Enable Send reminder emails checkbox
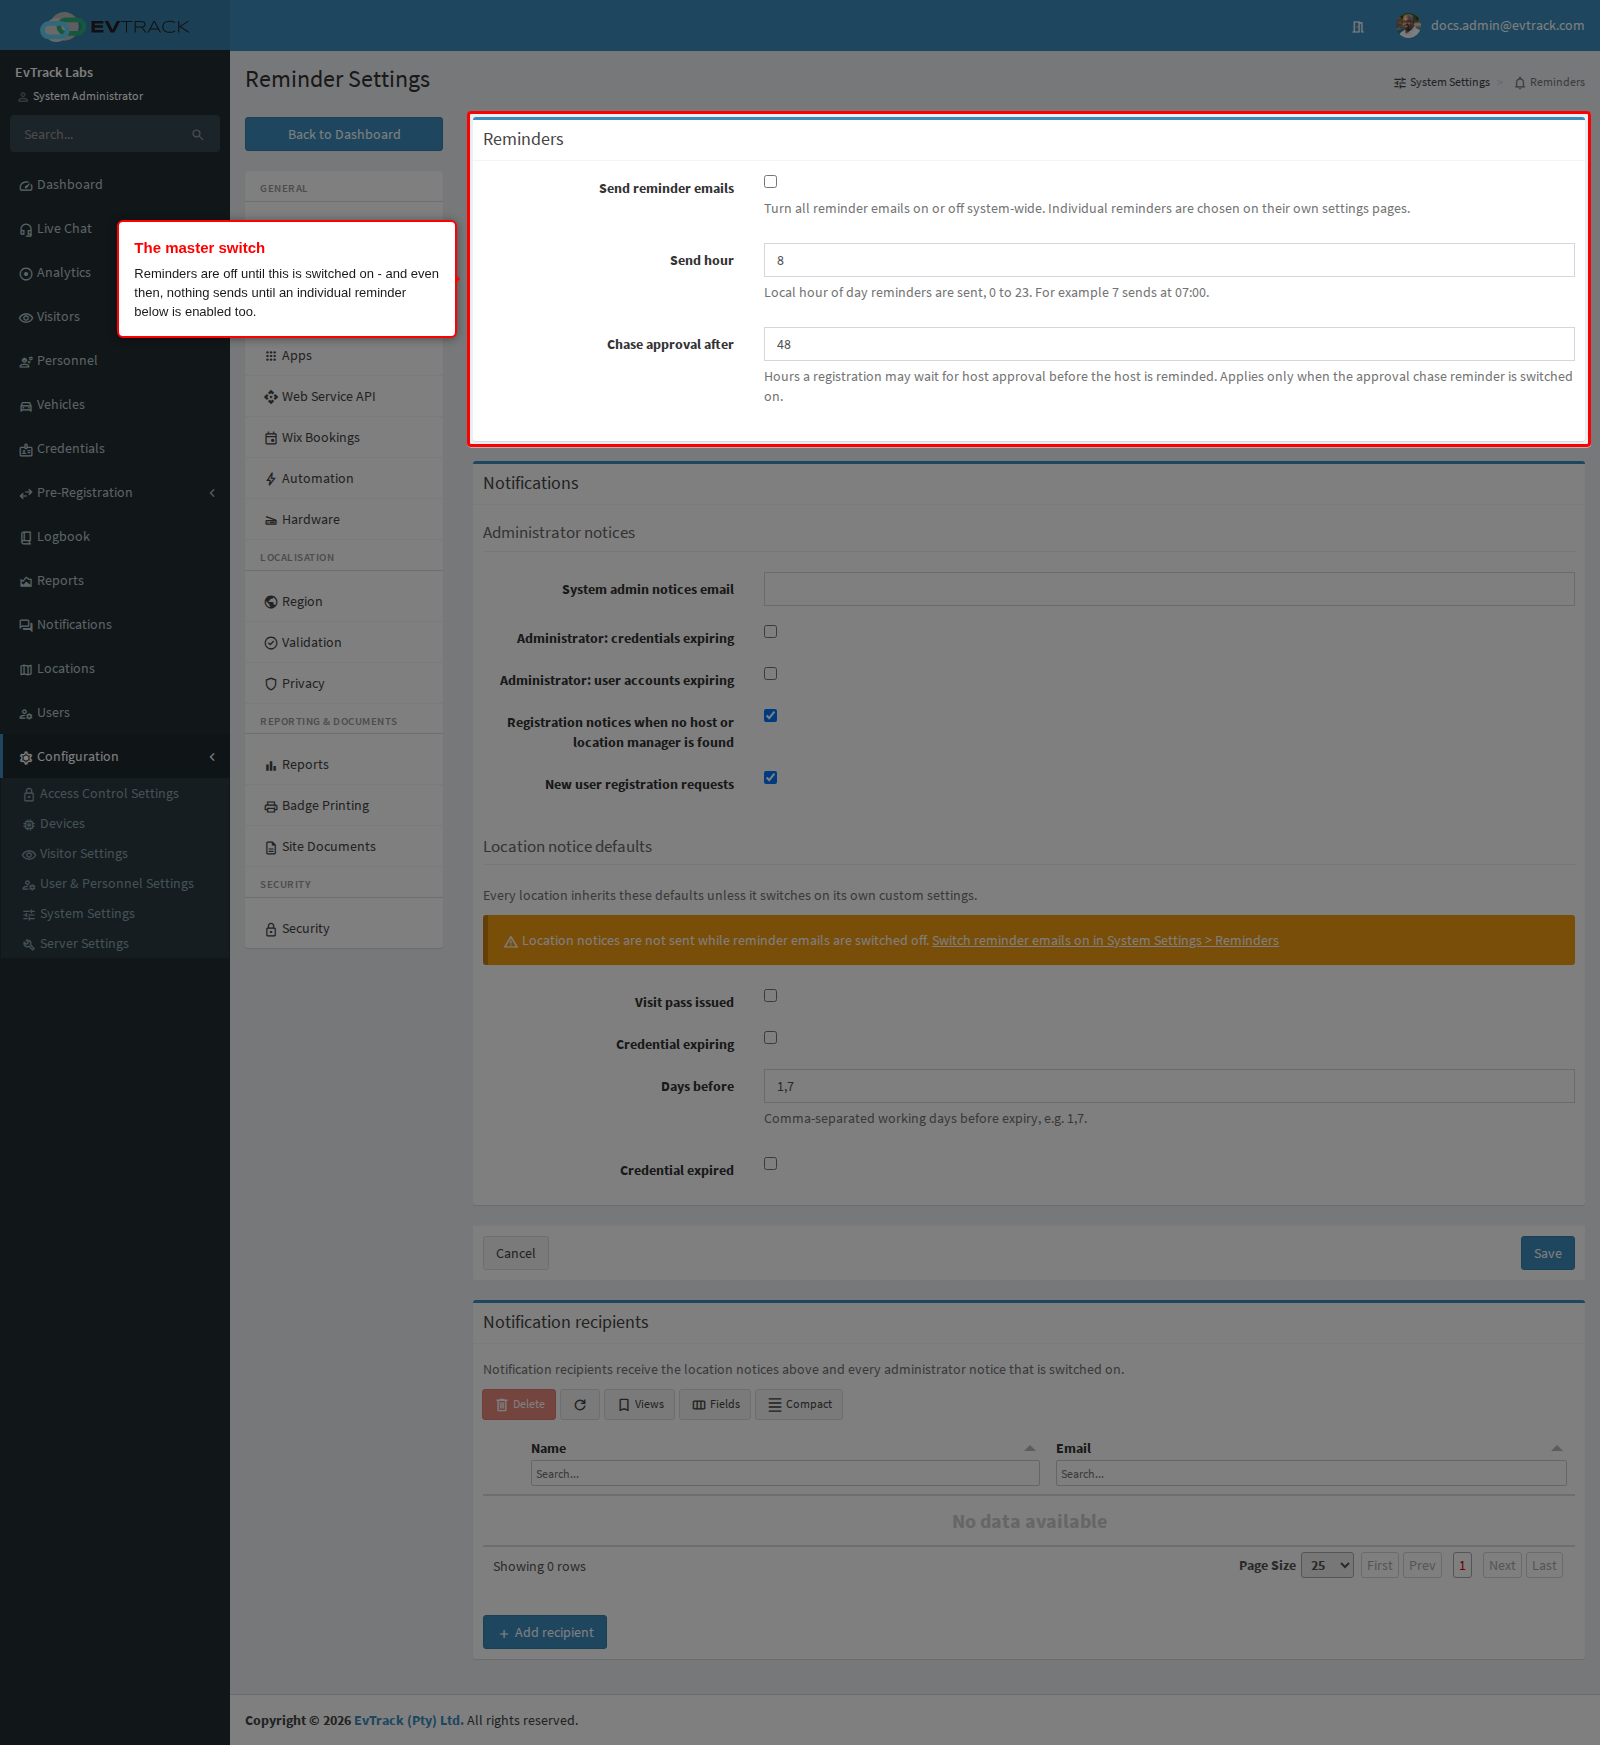 point(770,181)
